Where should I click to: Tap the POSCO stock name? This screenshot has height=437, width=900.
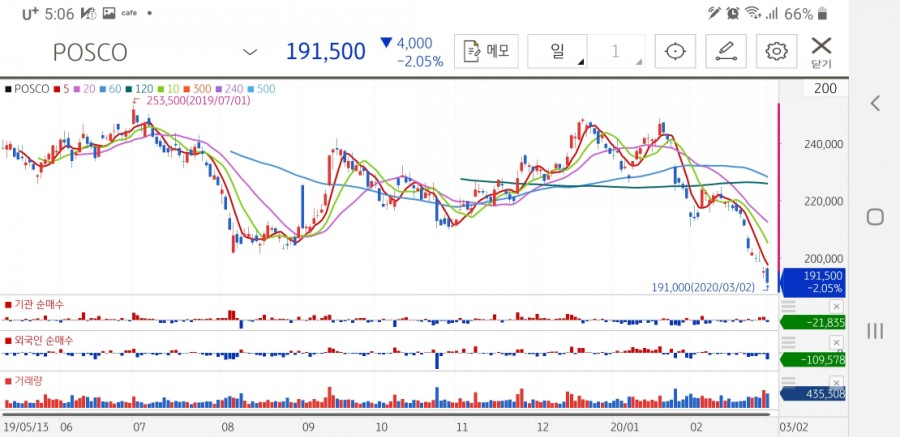(90, 53)
